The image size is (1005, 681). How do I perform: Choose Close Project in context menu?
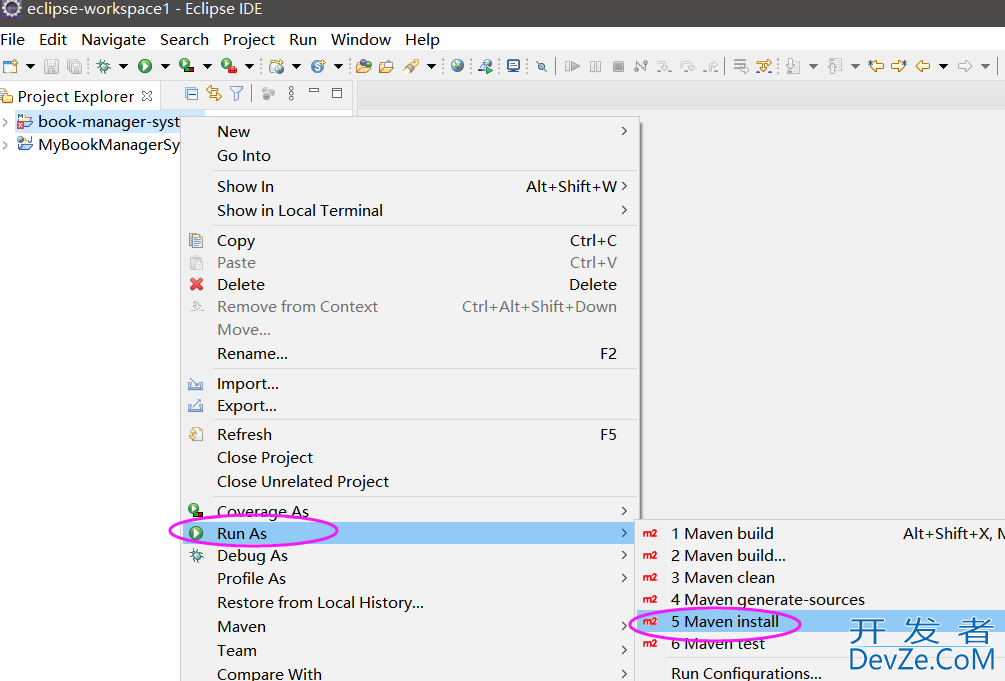click(410, 458)
